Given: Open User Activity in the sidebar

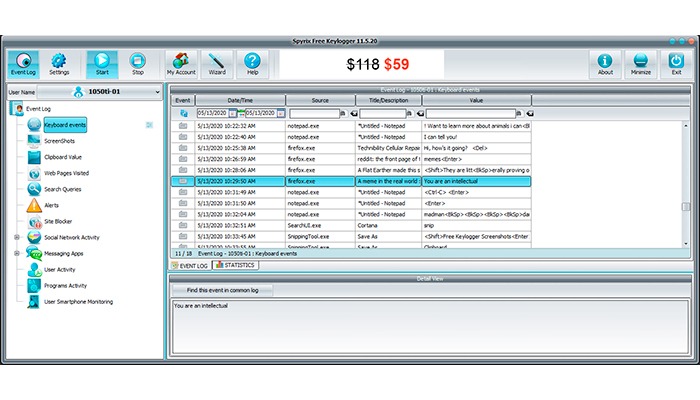Looking at the screenshot, I should pyautogui.click(x=59, y=270).
